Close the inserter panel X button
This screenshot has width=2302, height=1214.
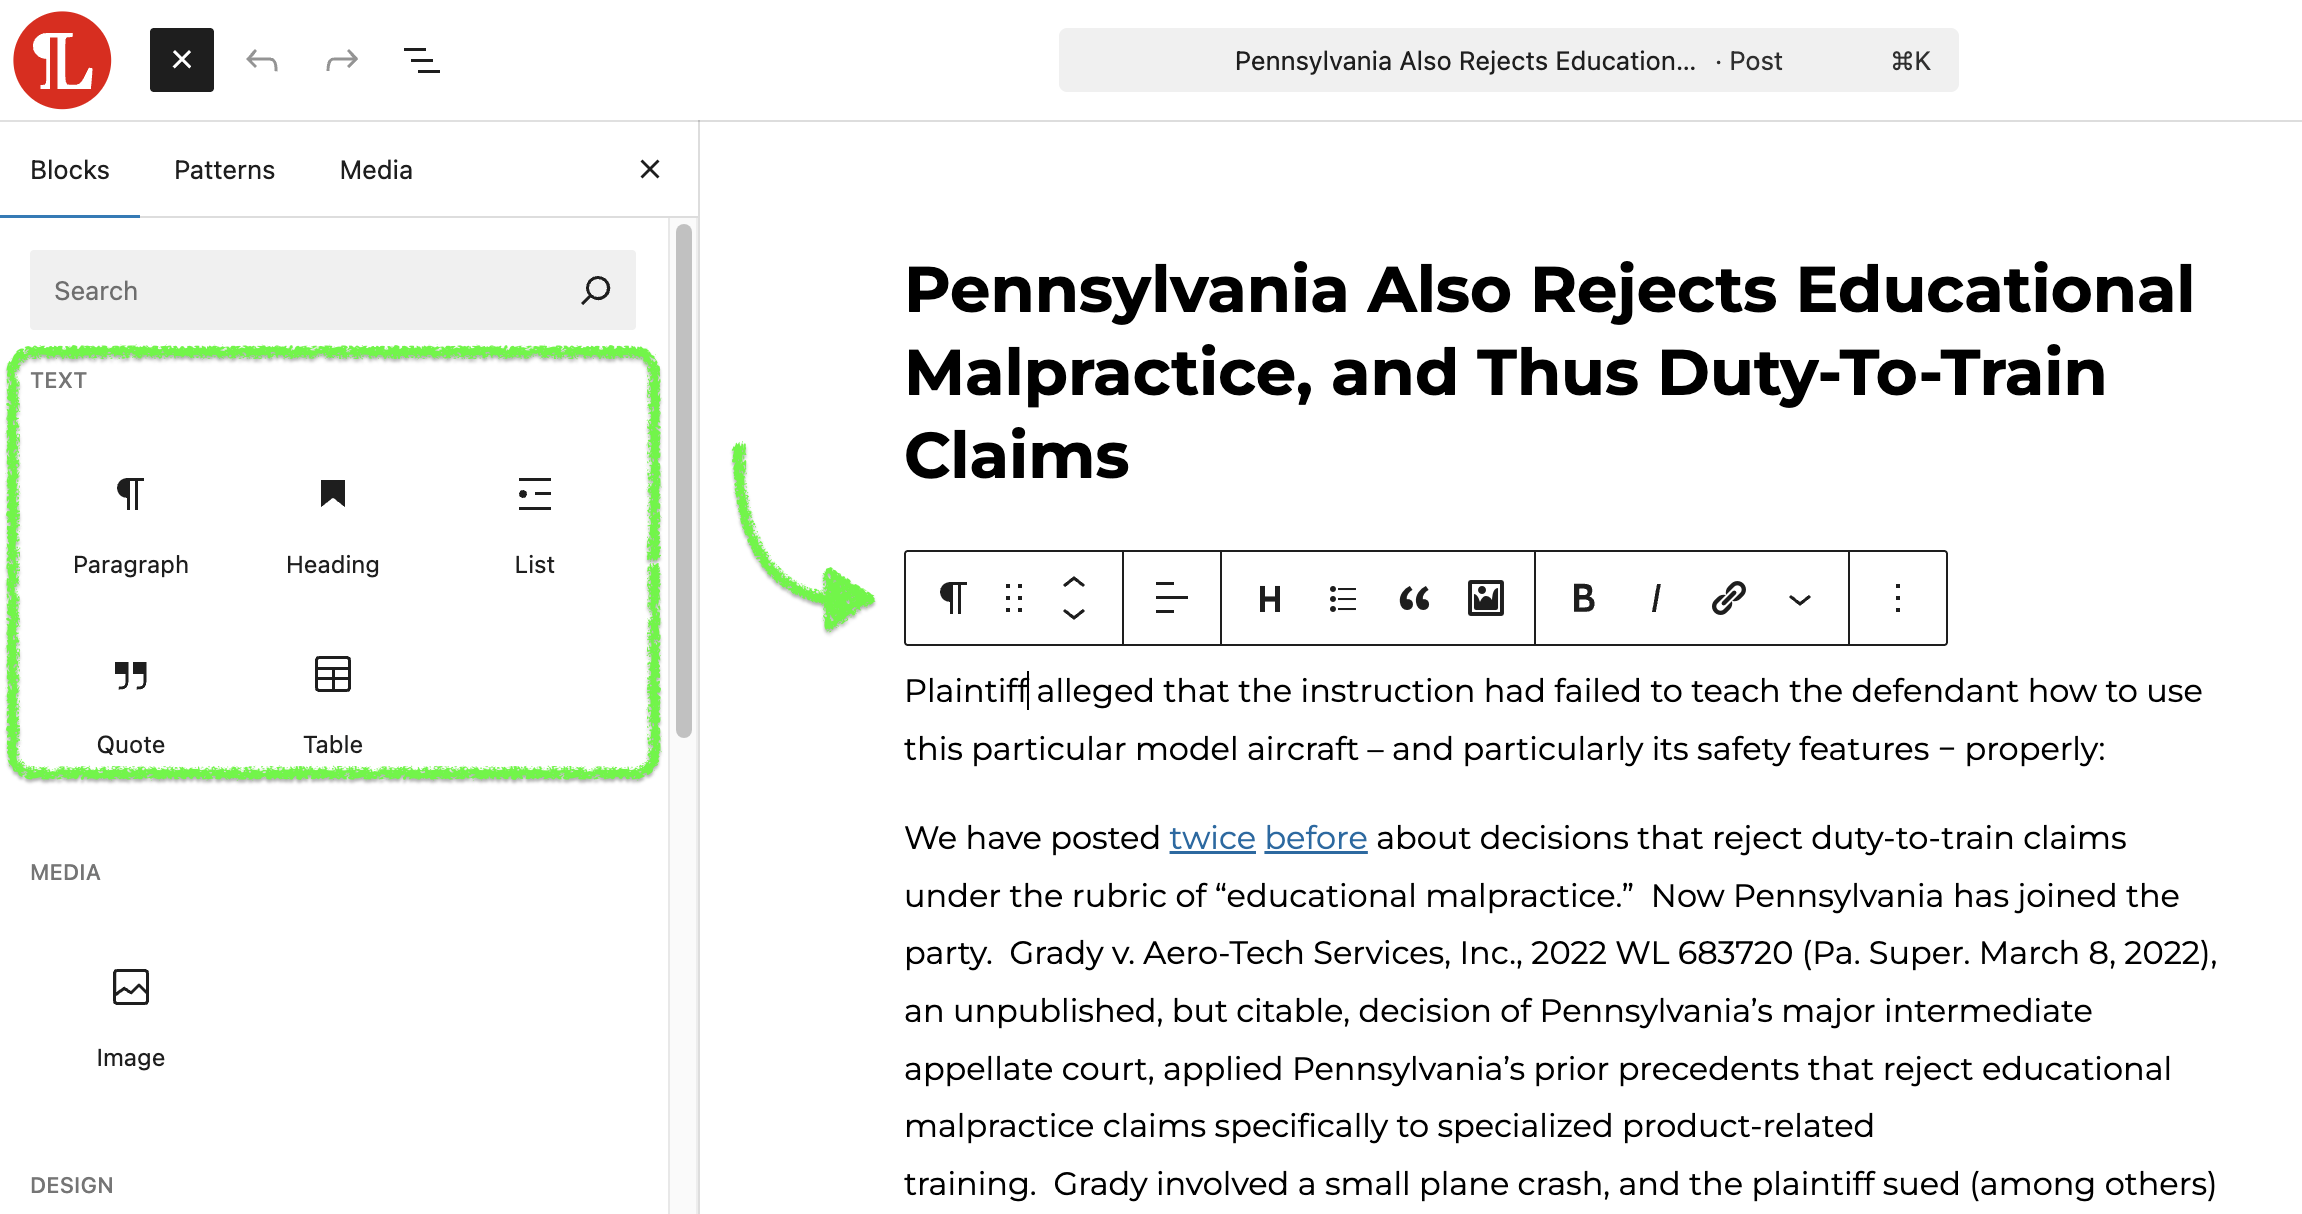coord(650,169)
